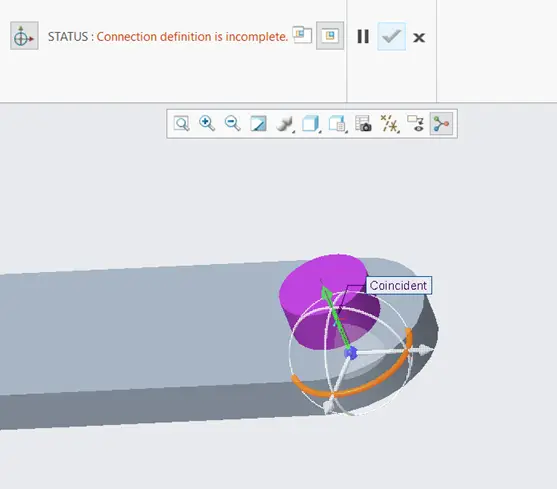Toggle show component in assembly window
This screenshot has height=489, width=557.
pos(330,36)
